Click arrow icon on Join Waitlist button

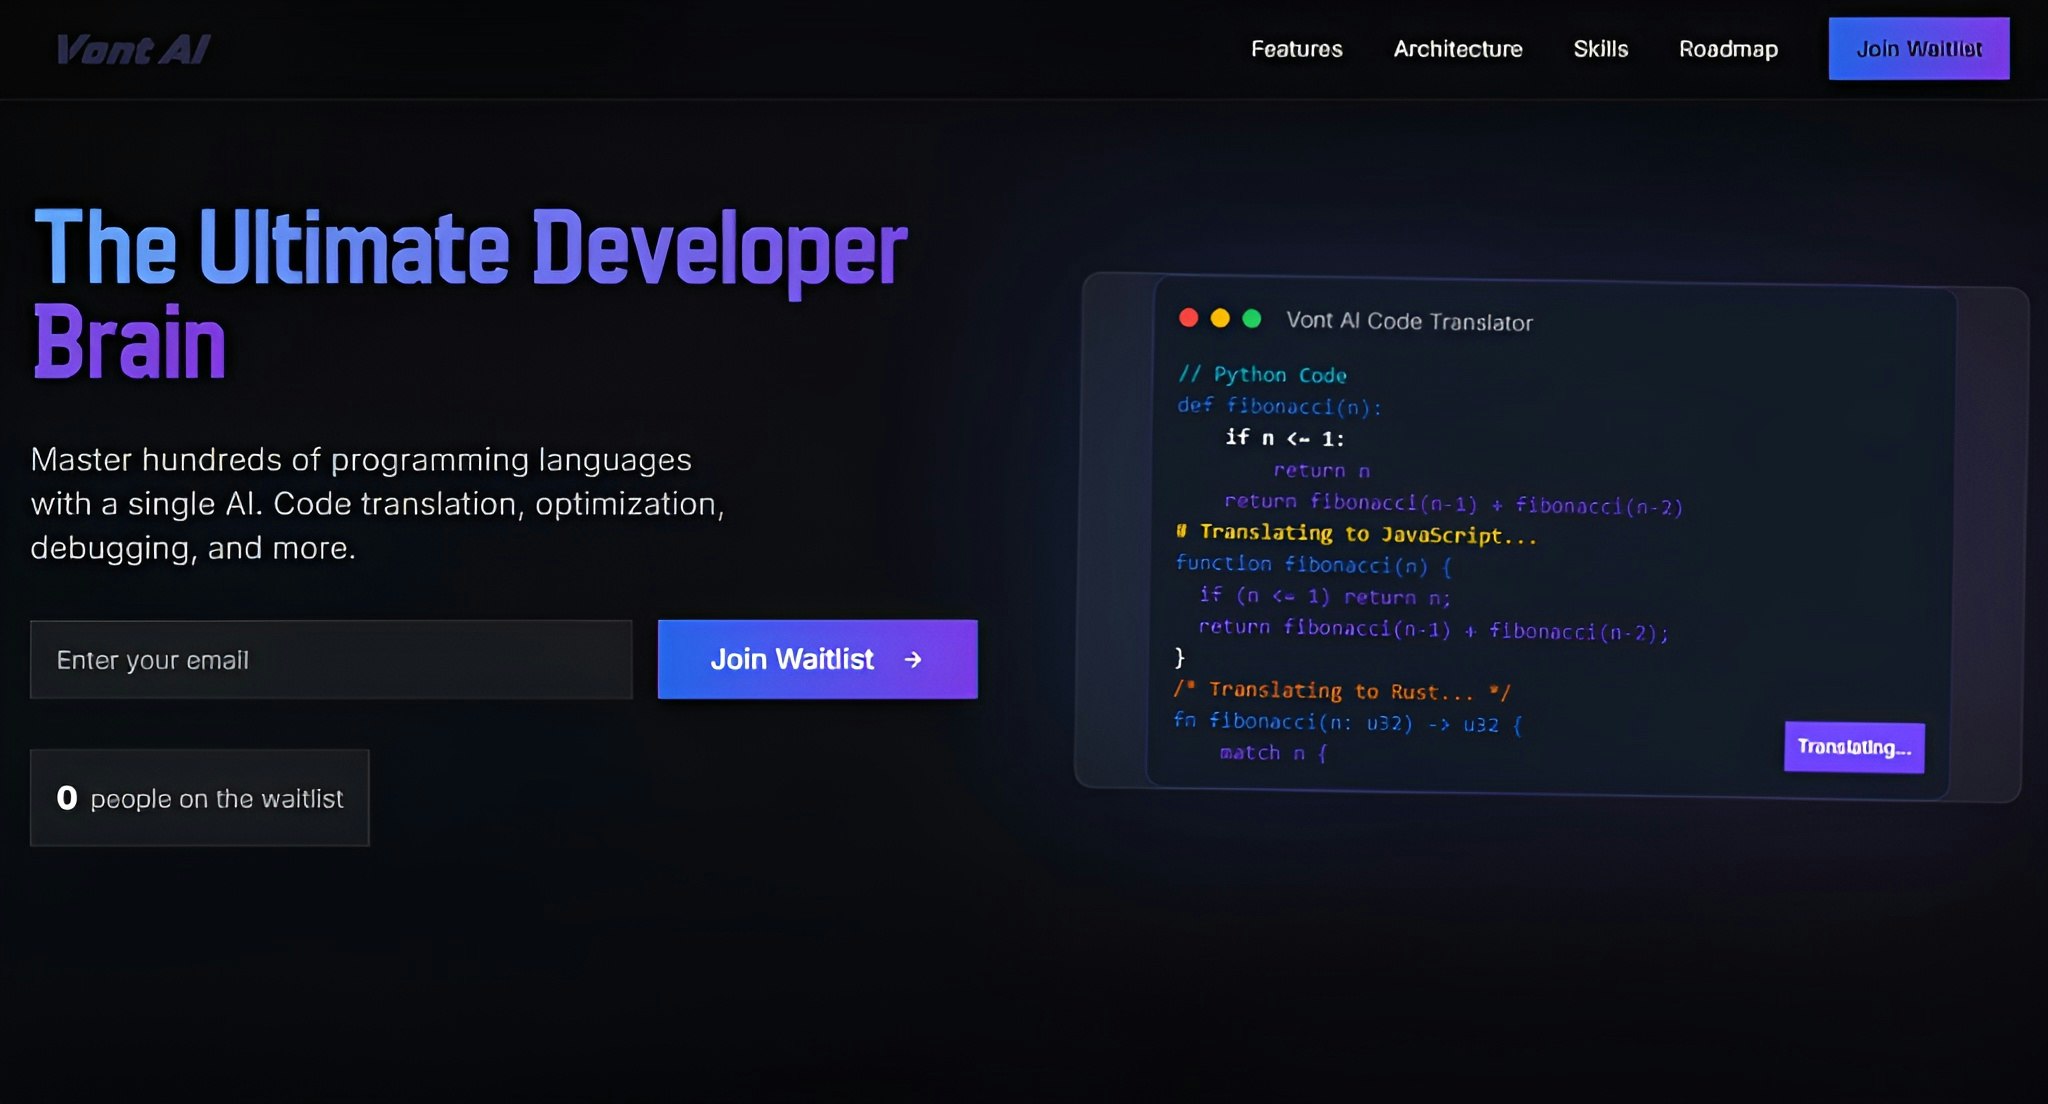click(x=912, y=659)
